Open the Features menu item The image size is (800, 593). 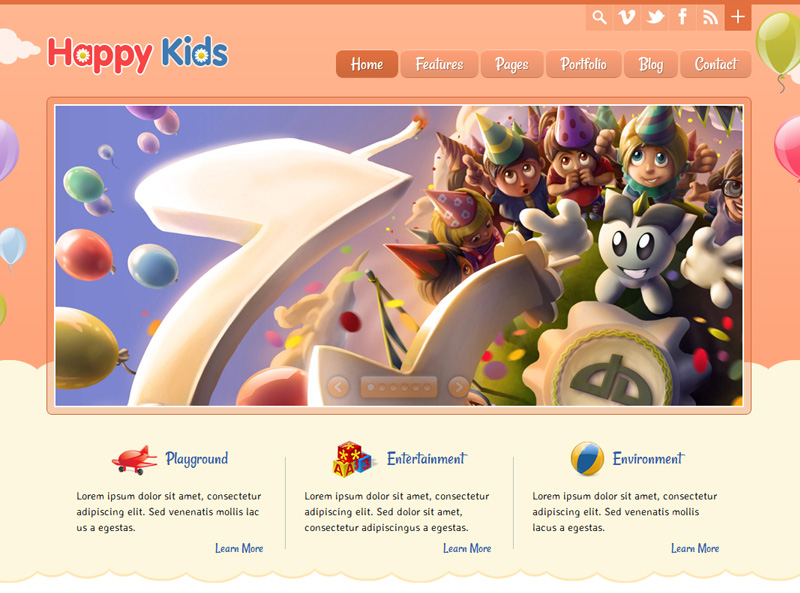point(439,64)
